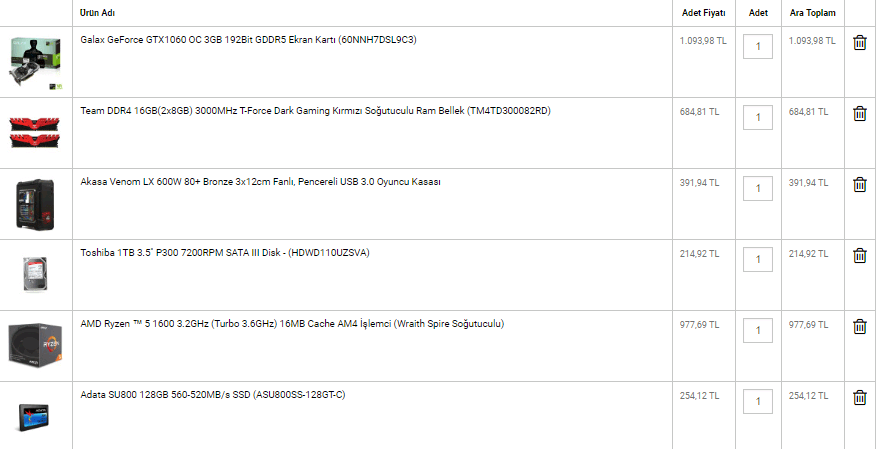Open the red Team RAM thumbnail image
This screenshot has width=877, height=449.
click(x=35, y=132)
